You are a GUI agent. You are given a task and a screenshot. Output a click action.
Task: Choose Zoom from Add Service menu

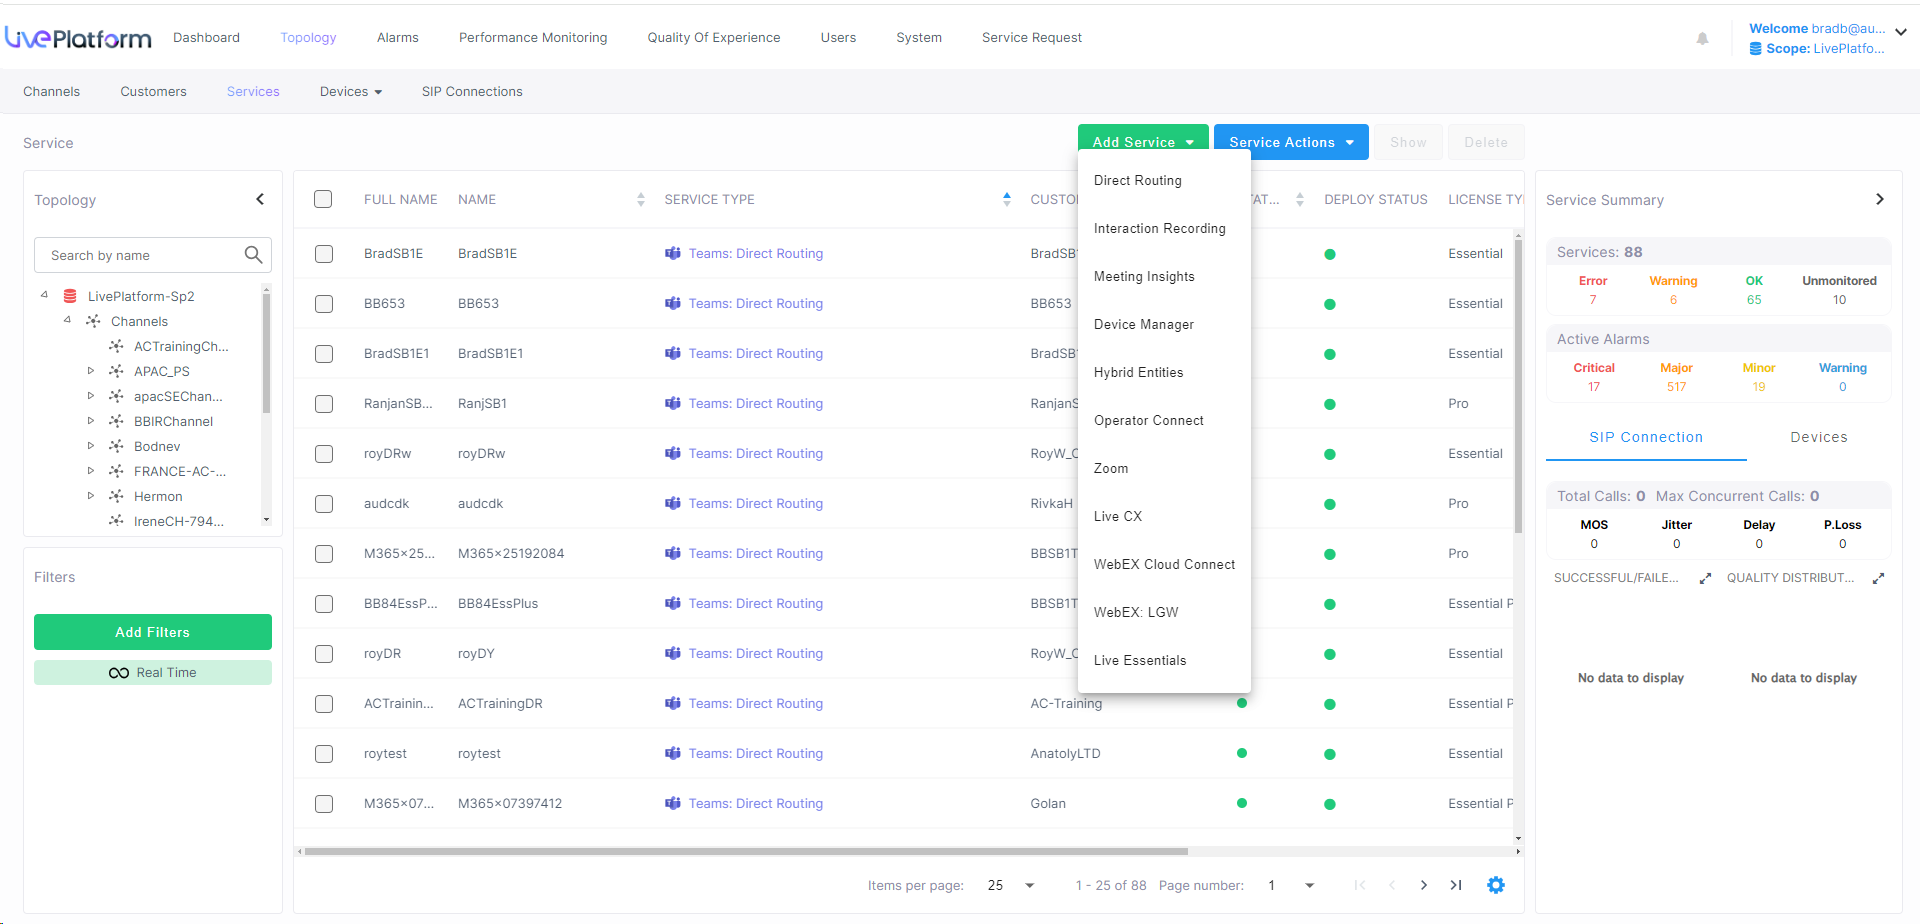click(1111, 468)
